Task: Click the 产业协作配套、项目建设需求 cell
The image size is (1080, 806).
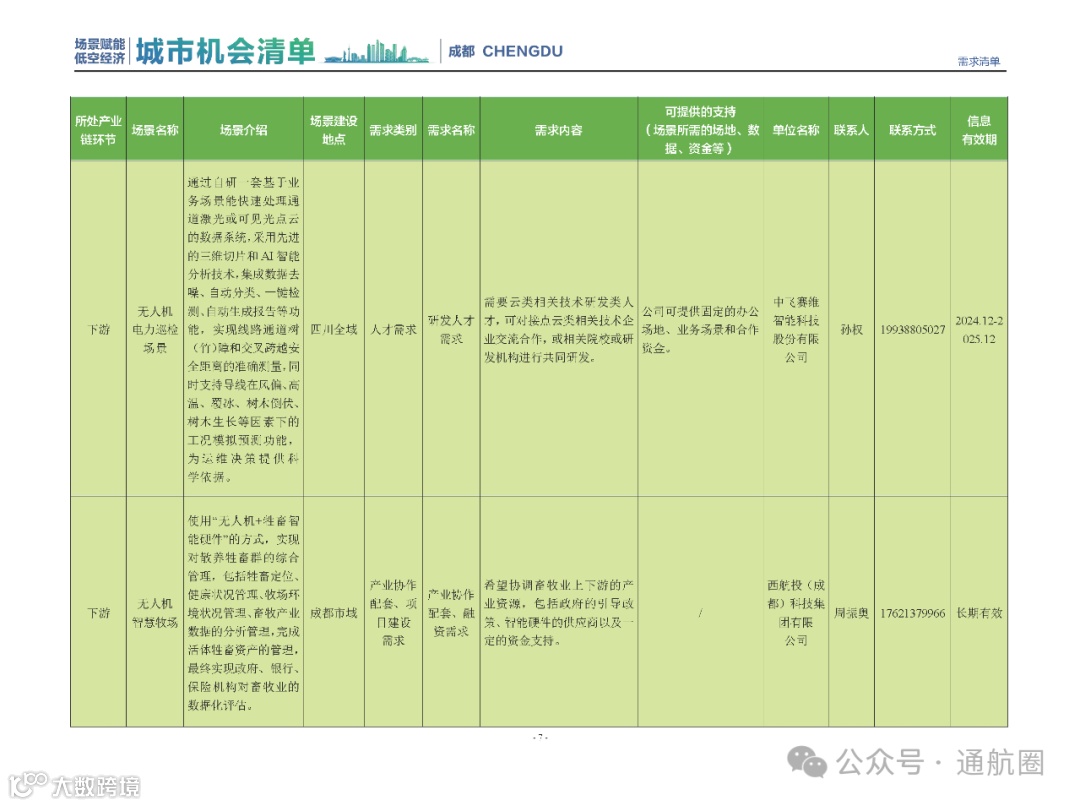Action: 393,613
